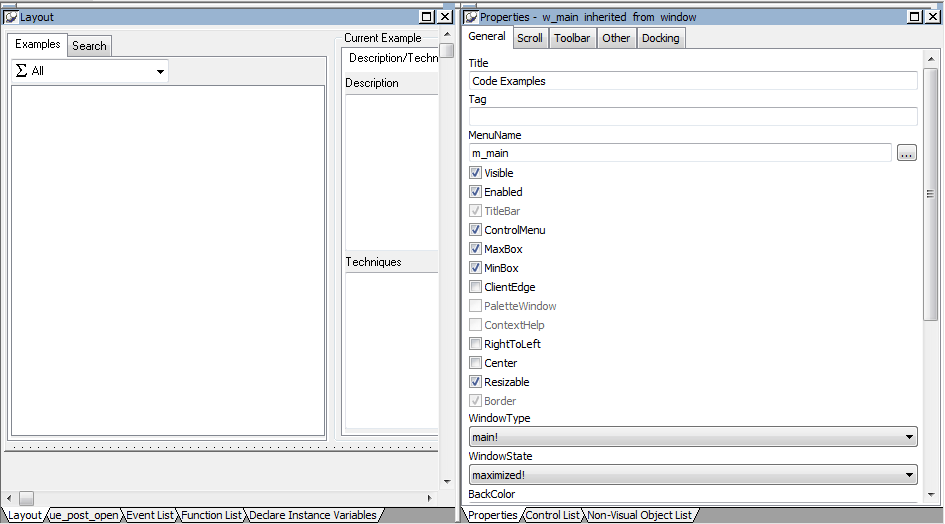945x524 pixels.
Task: Open the All examples filter dropdown
Action: (x=90, y=71)
